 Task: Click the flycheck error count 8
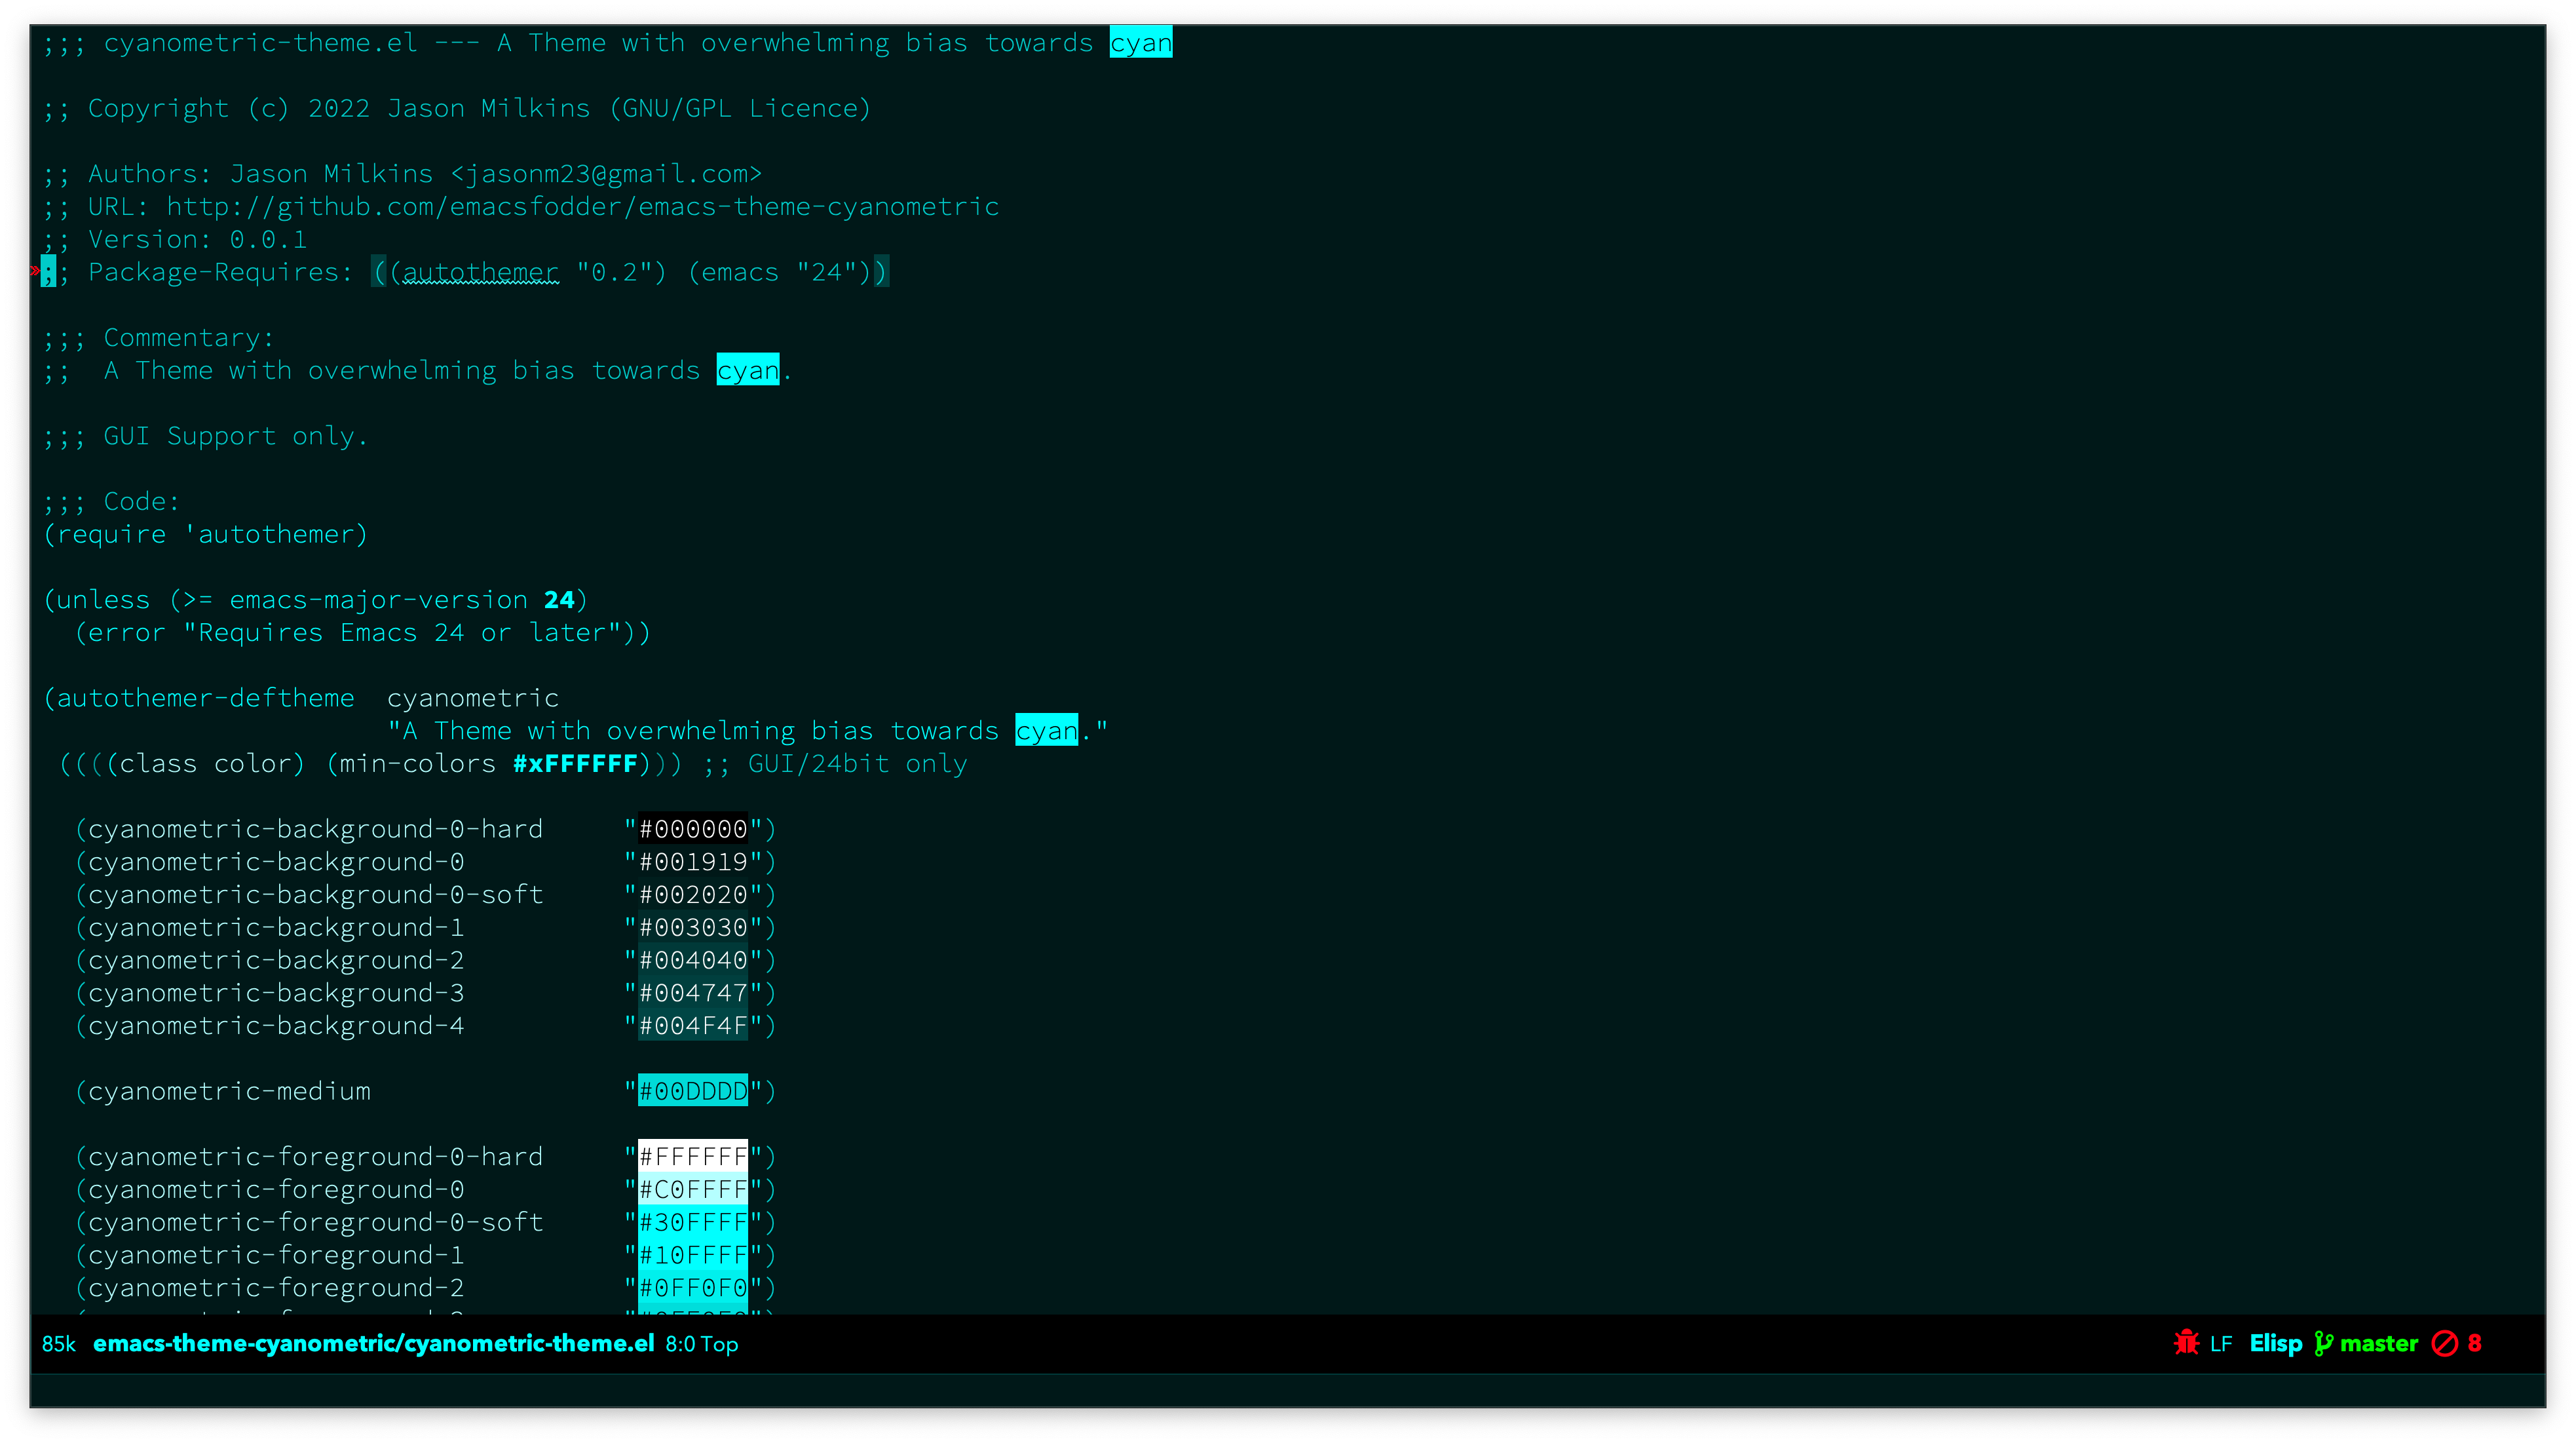[x=2474, y=1343]
